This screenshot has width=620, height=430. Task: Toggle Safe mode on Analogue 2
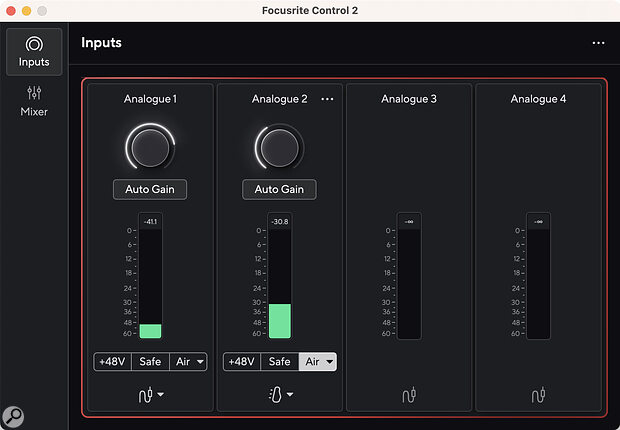click(280, 362)
